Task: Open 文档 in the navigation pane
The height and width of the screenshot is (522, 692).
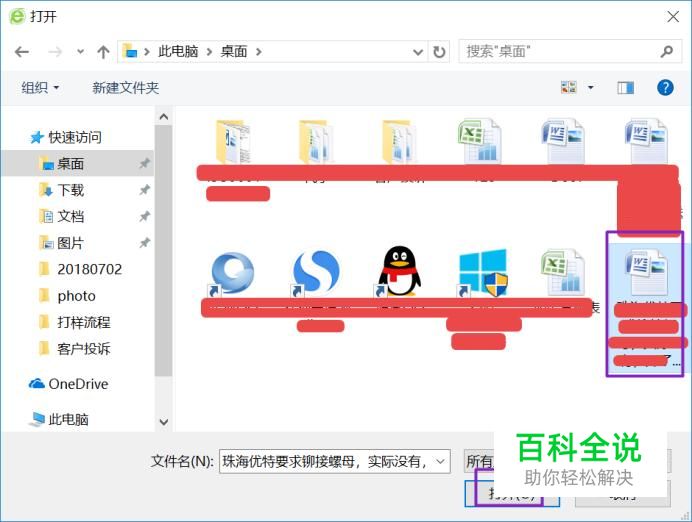Action: (x=62, y=217)
